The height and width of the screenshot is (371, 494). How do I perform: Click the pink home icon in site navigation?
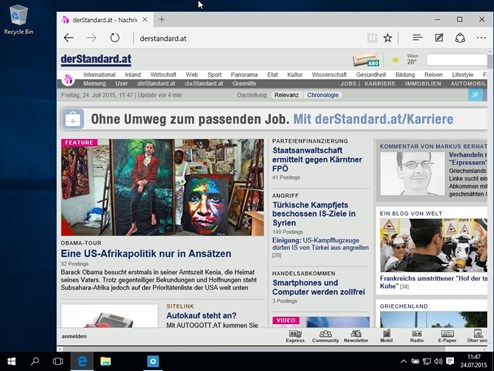pyautogui.click(x=68, y=79)
